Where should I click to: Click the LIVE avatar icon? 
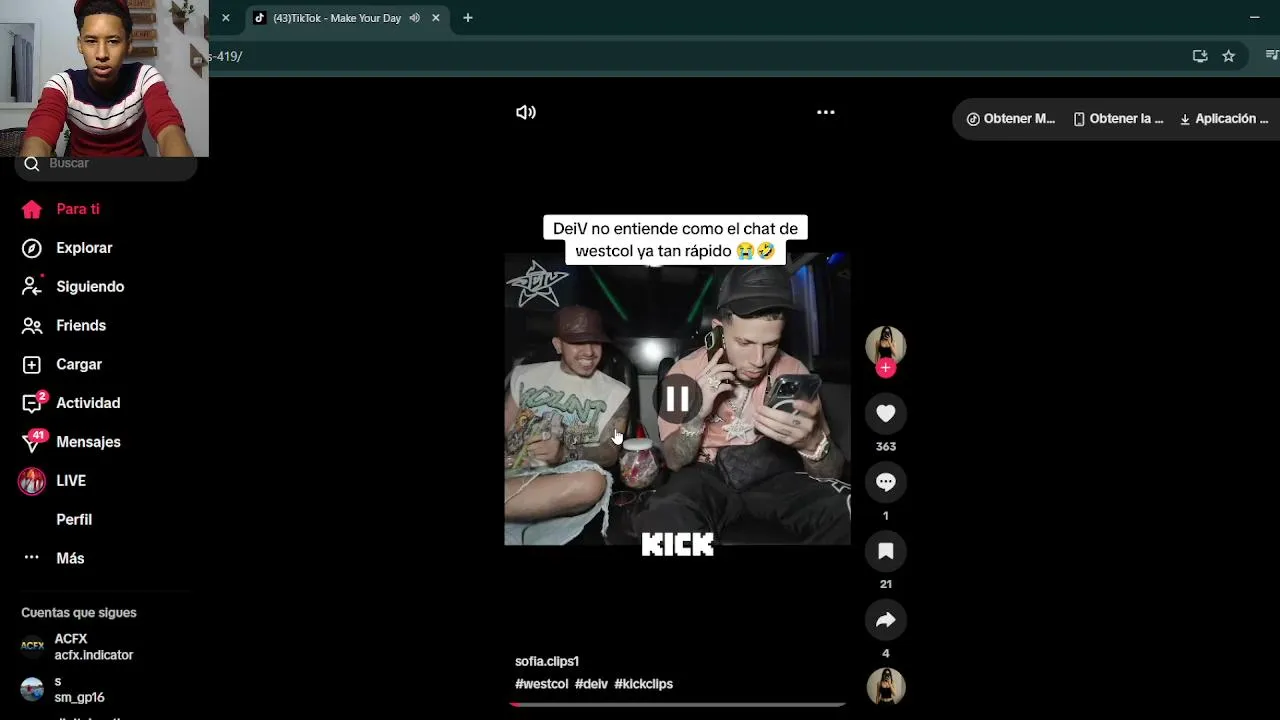pos(32,481)
